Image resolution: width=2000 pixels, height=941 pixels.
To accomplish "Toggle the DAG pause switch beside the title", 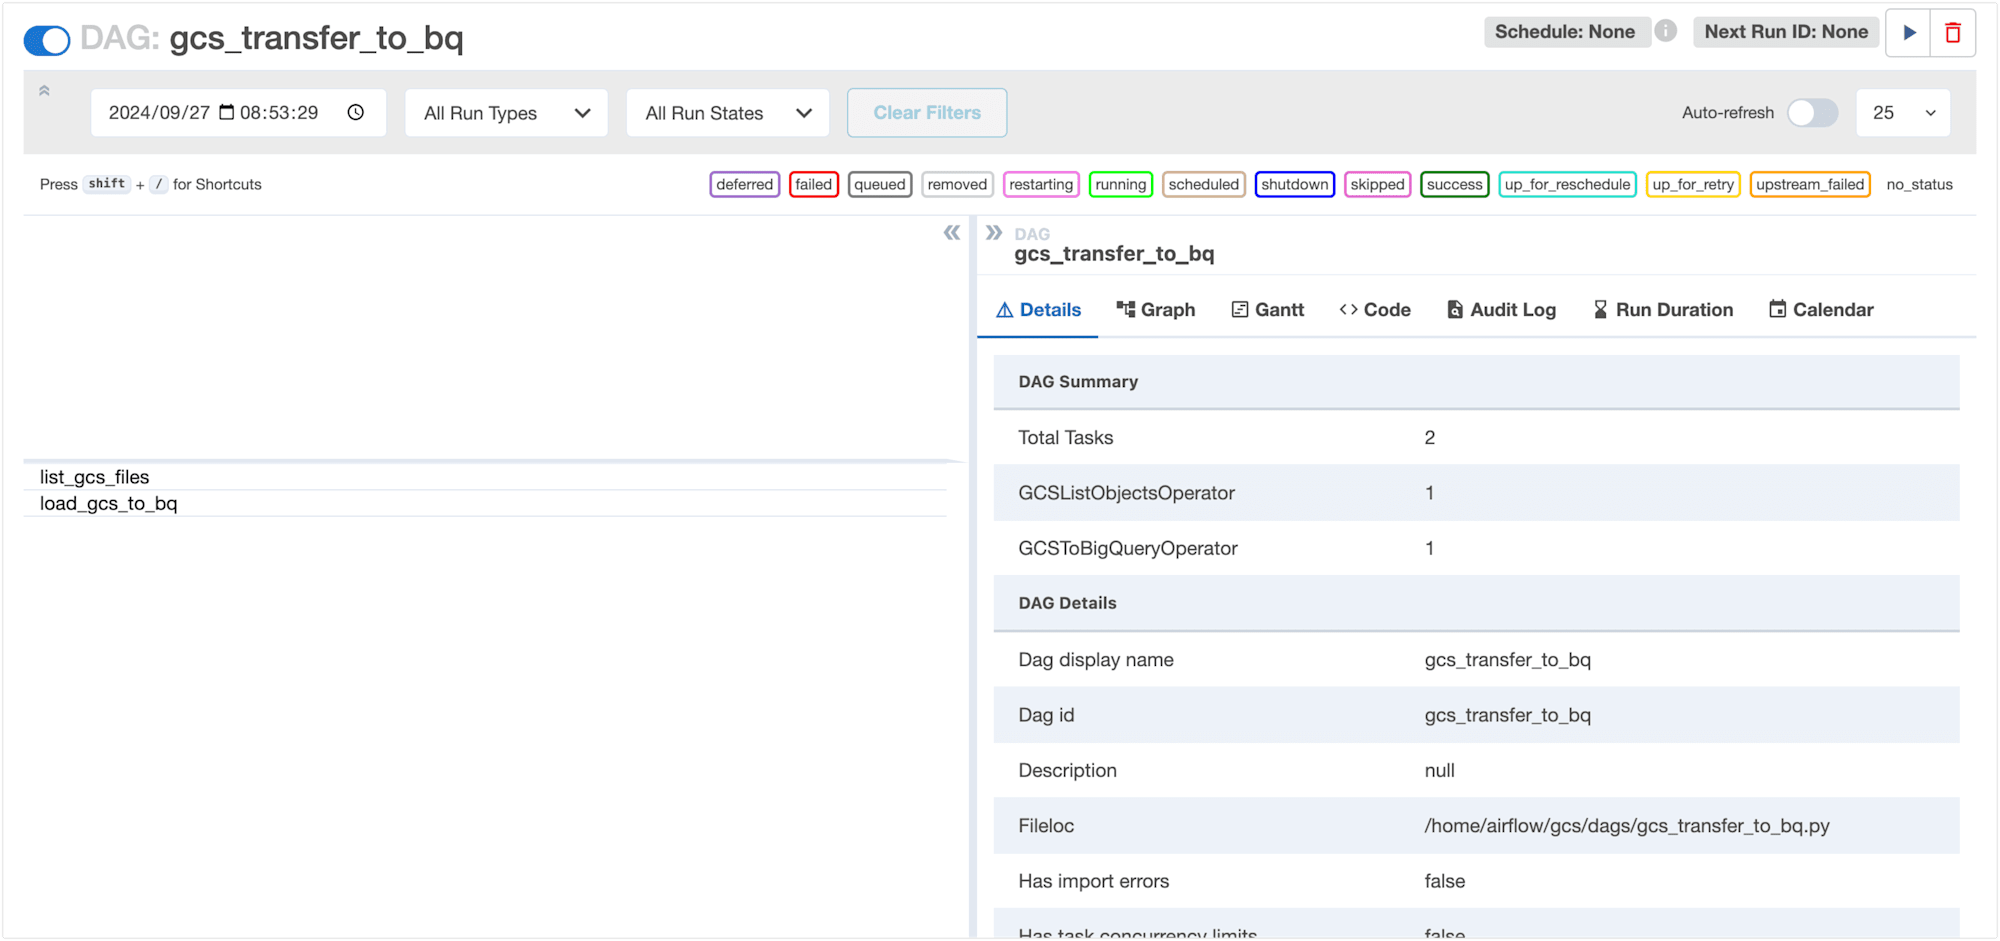I will (x=47, y=40).
